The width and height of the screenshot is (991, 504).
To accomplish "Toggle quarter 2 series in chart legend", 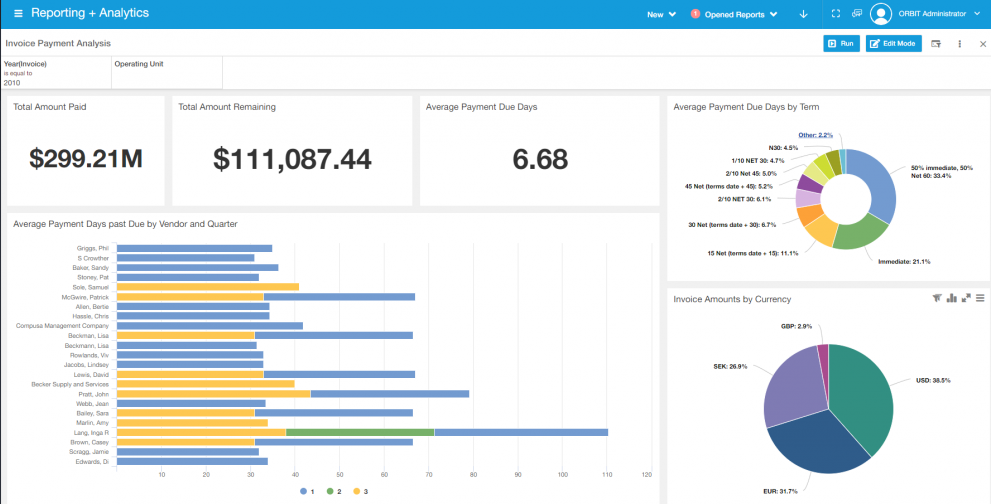I will [335, 492].
